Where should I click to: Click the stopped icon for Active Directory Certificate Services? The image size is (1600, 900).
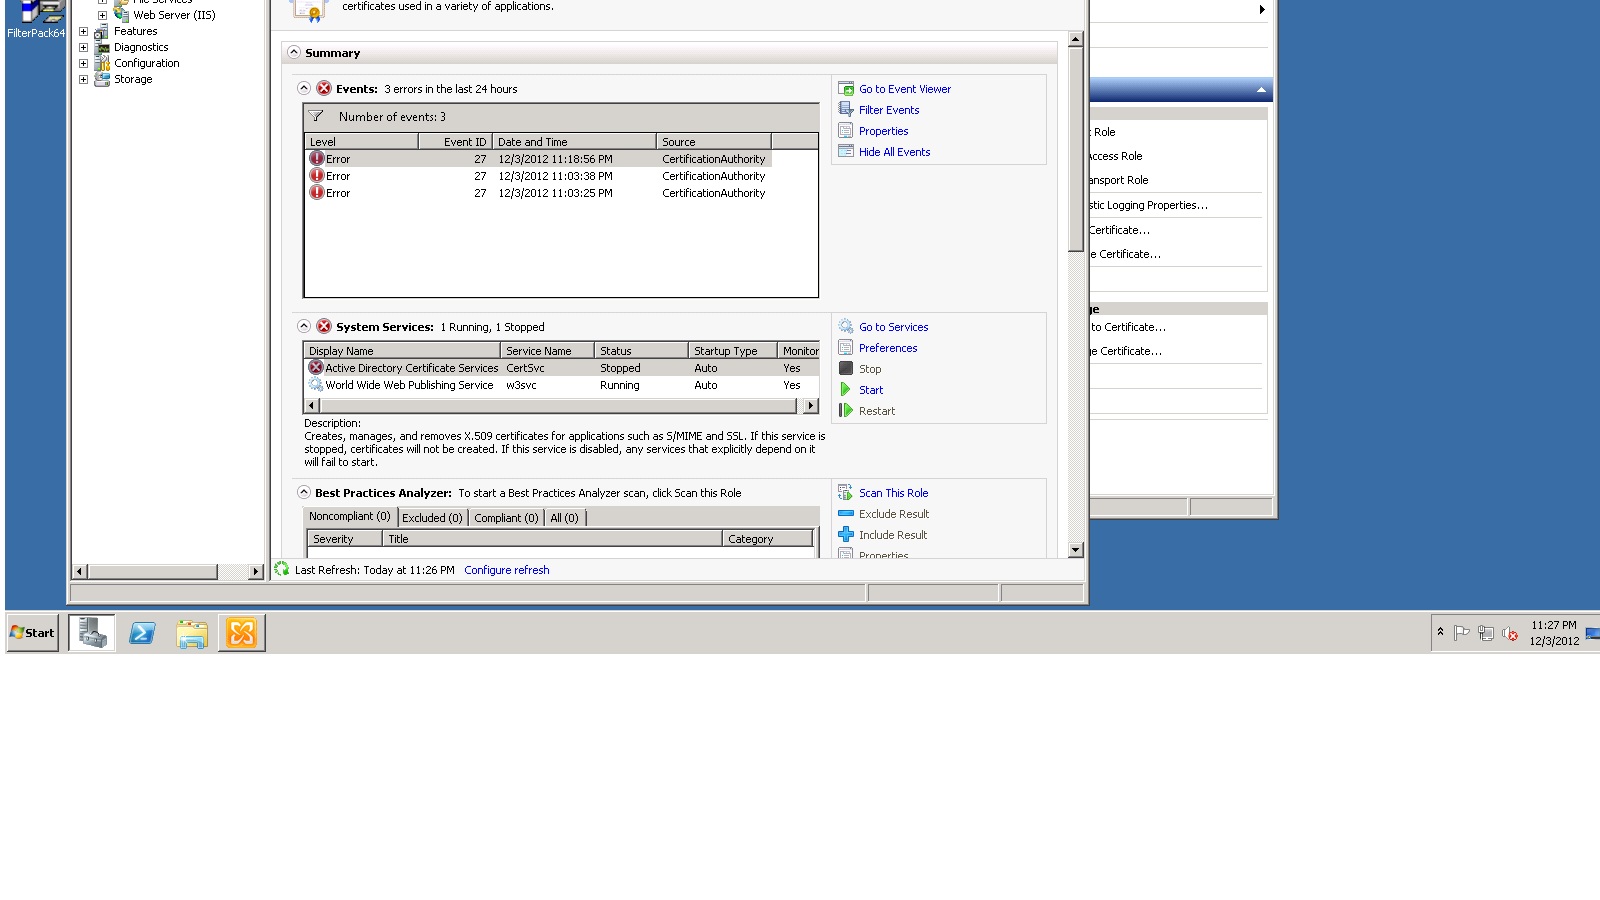[x=316, y=368]
